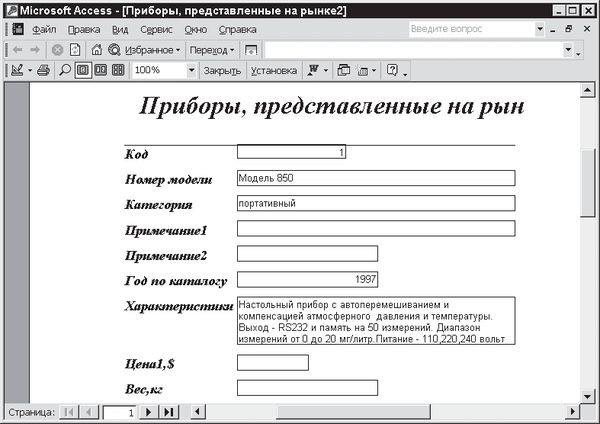This screenshot has height=424, width=600.
Task: Show two pages preview layout
Action: click(x=101, y=70)
